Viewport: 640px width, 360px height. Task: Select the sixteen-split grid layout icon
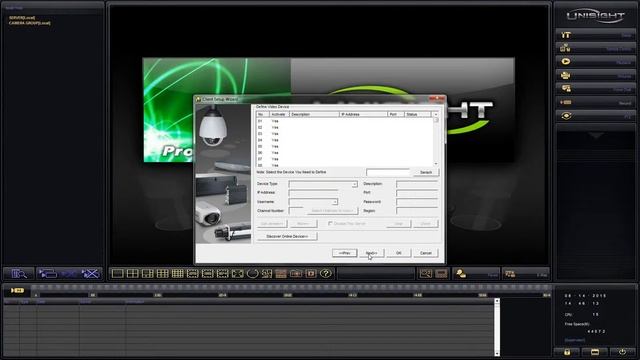coord(178,273)
